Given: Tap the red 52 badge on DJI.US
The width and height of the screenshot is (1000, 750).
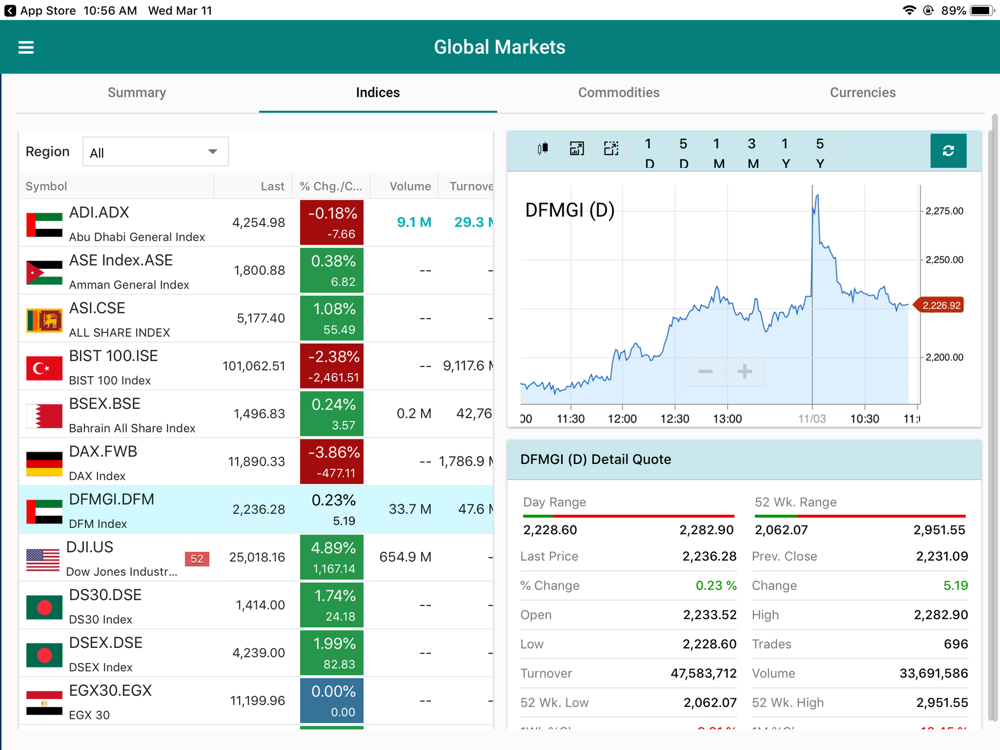Looking at the screenshot, I should click(x=196, y=559).
